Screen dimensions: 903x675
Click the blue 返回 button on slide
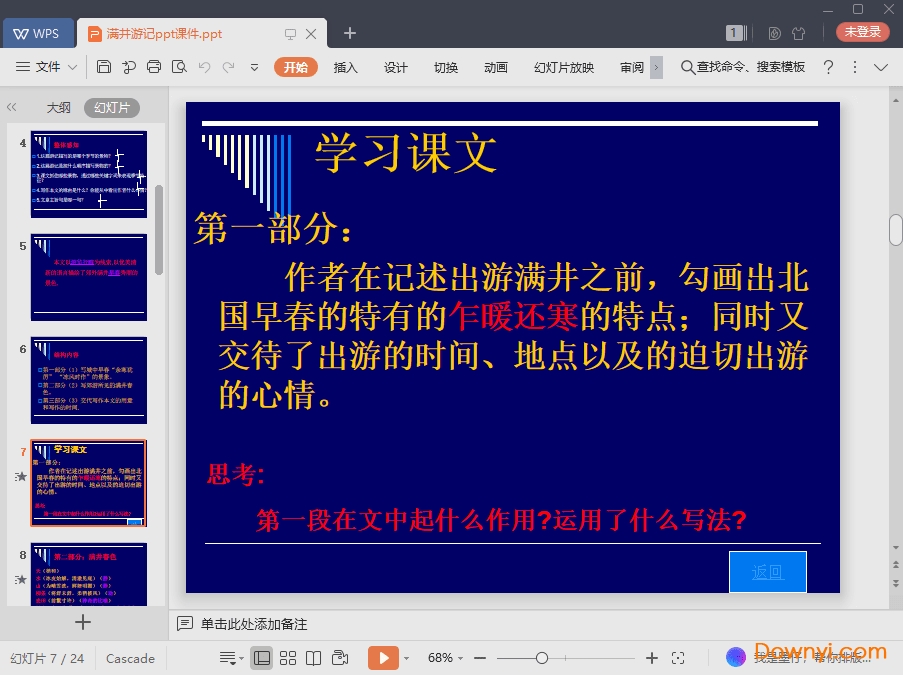click(768, 571)
